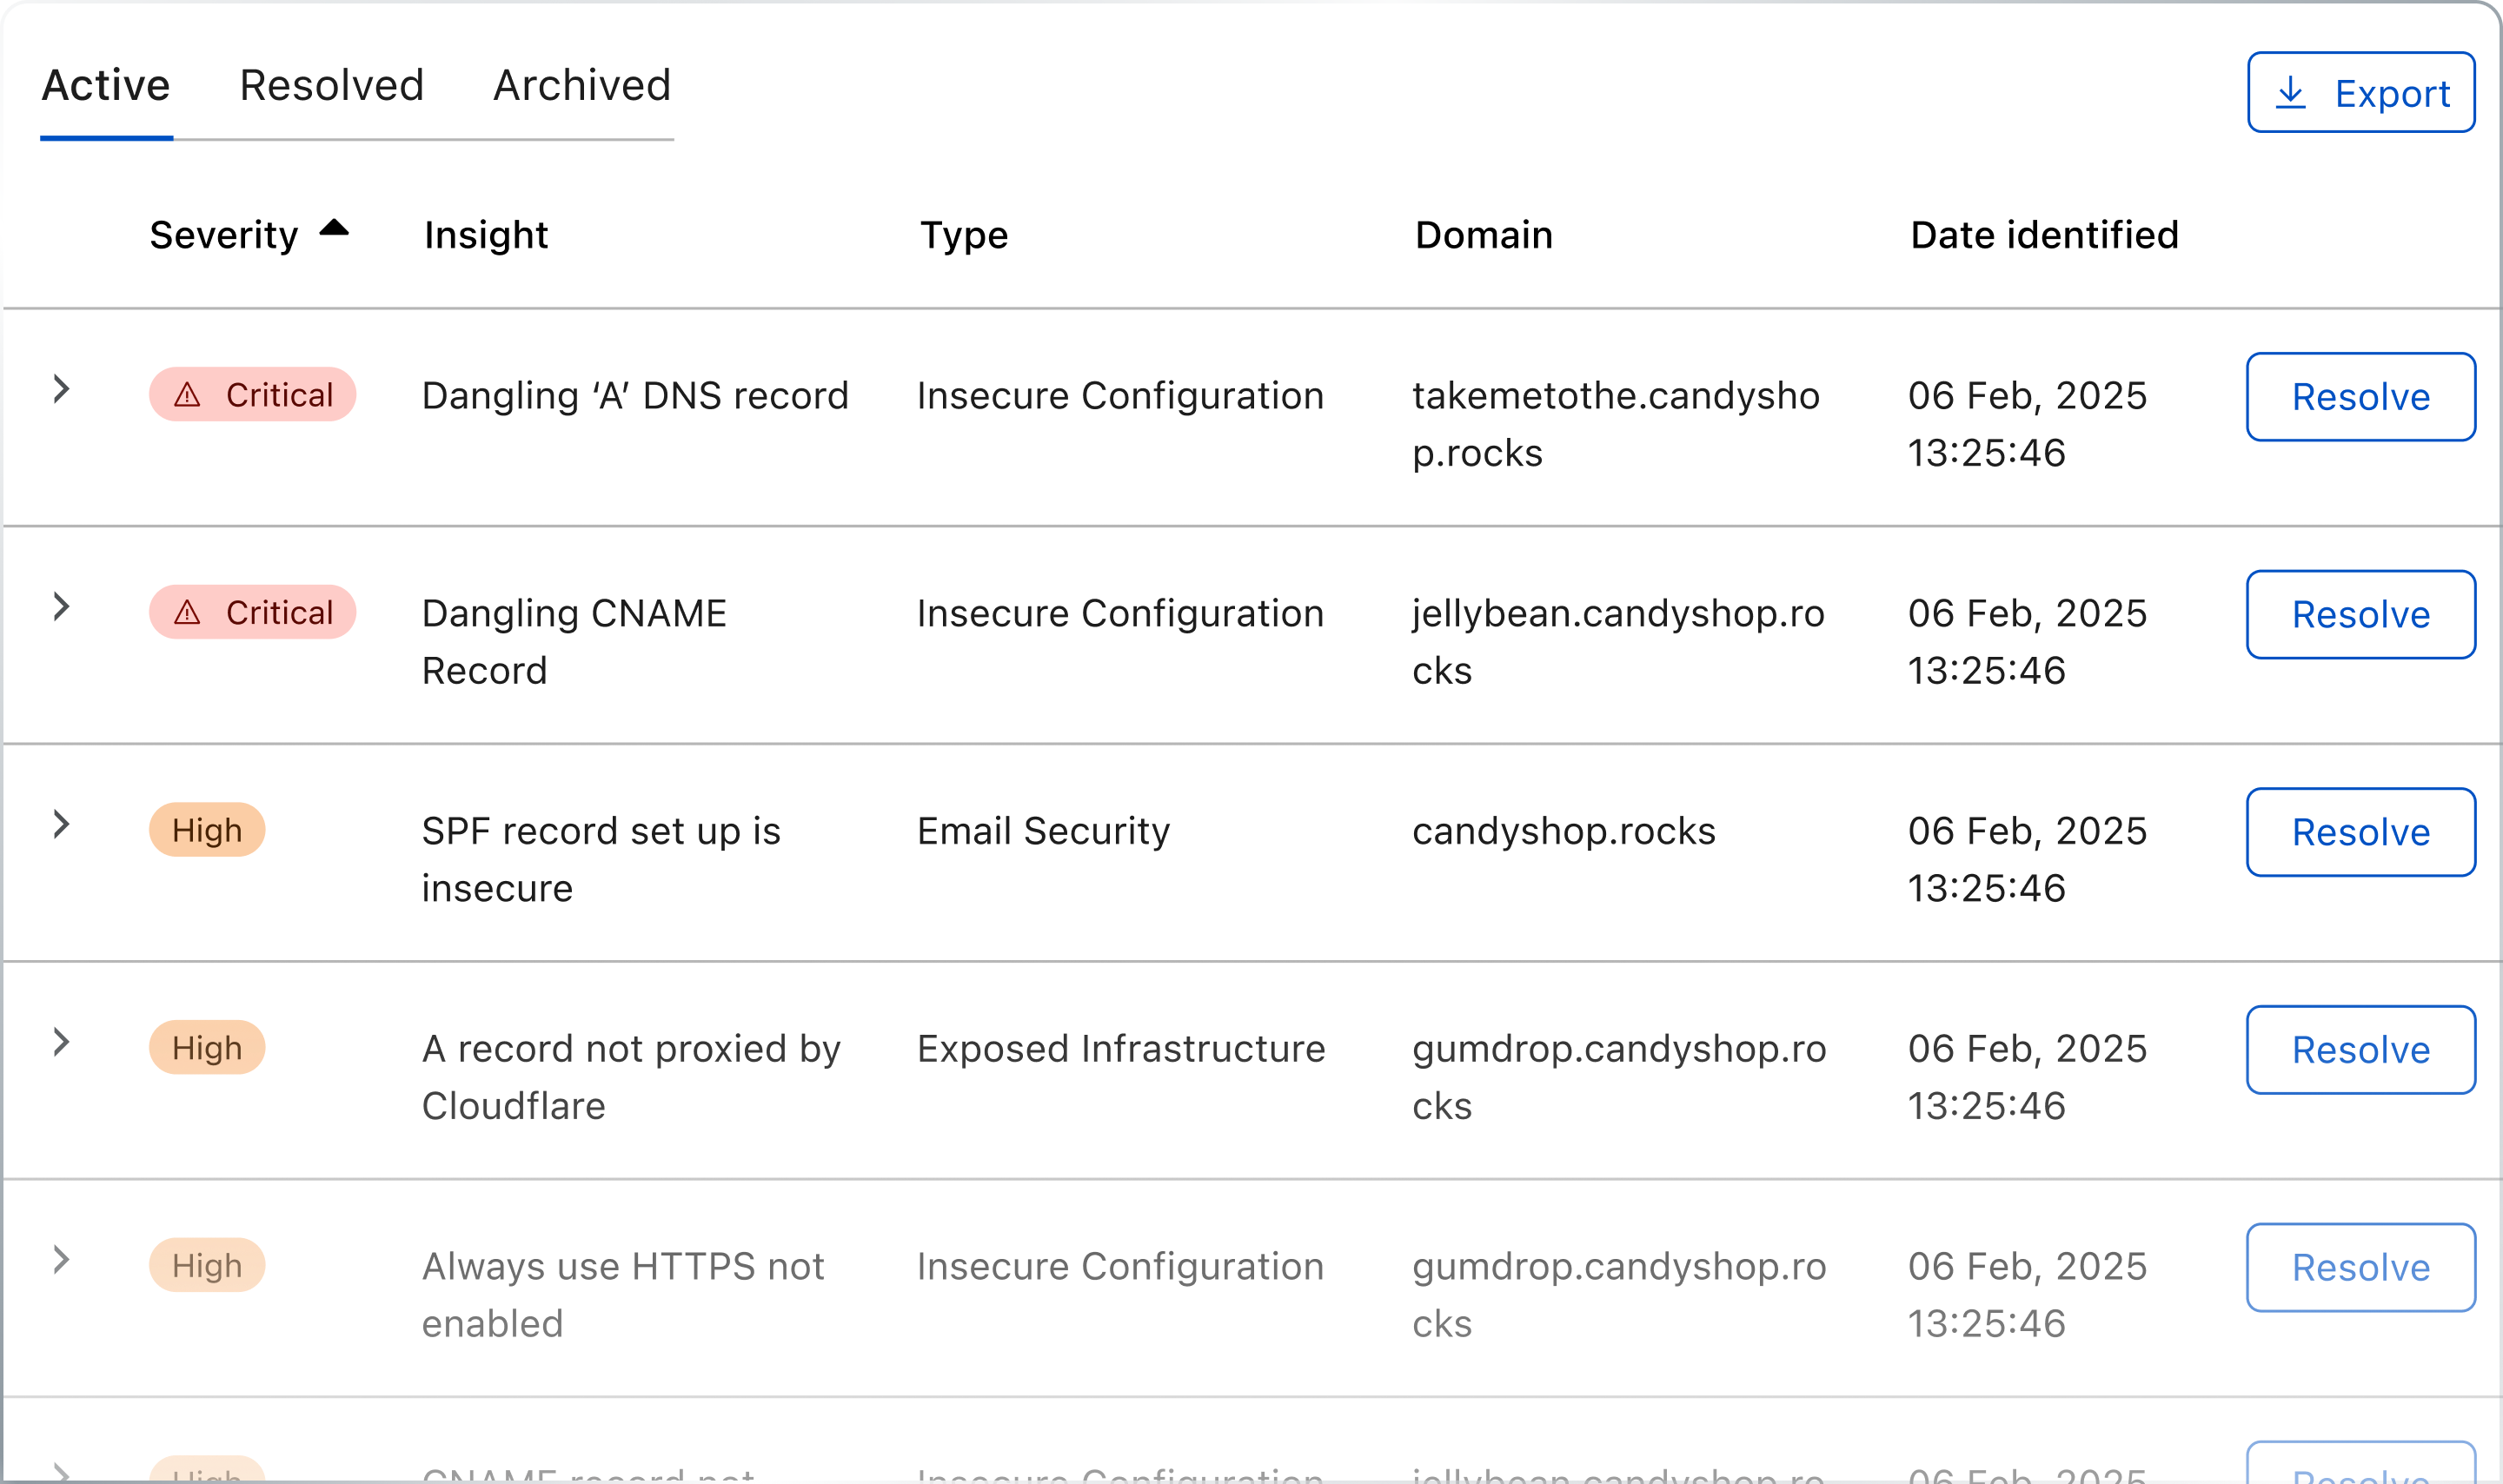Resolve the Always use HTTPS insight
The width and height of the screenshot is (2503, 1484).
point(2360,1268)
